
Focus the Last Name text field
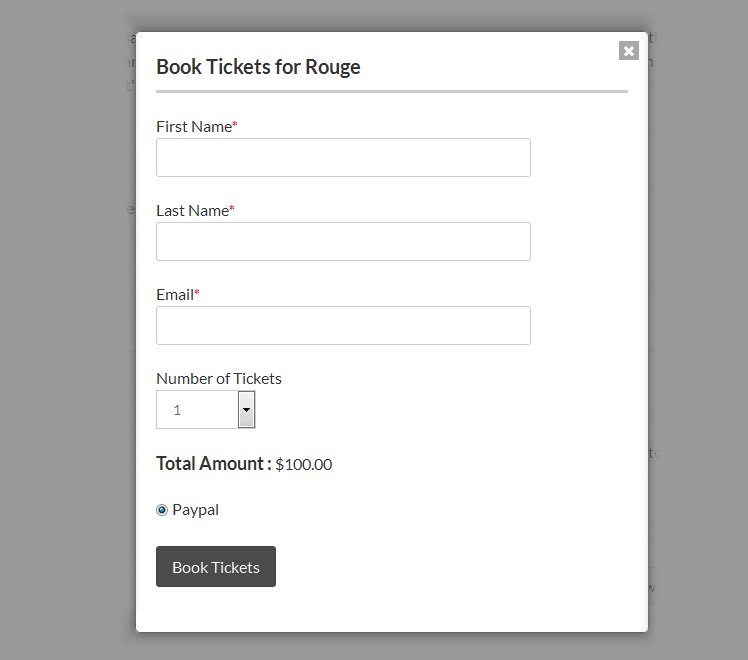click(x=343, y=241)
